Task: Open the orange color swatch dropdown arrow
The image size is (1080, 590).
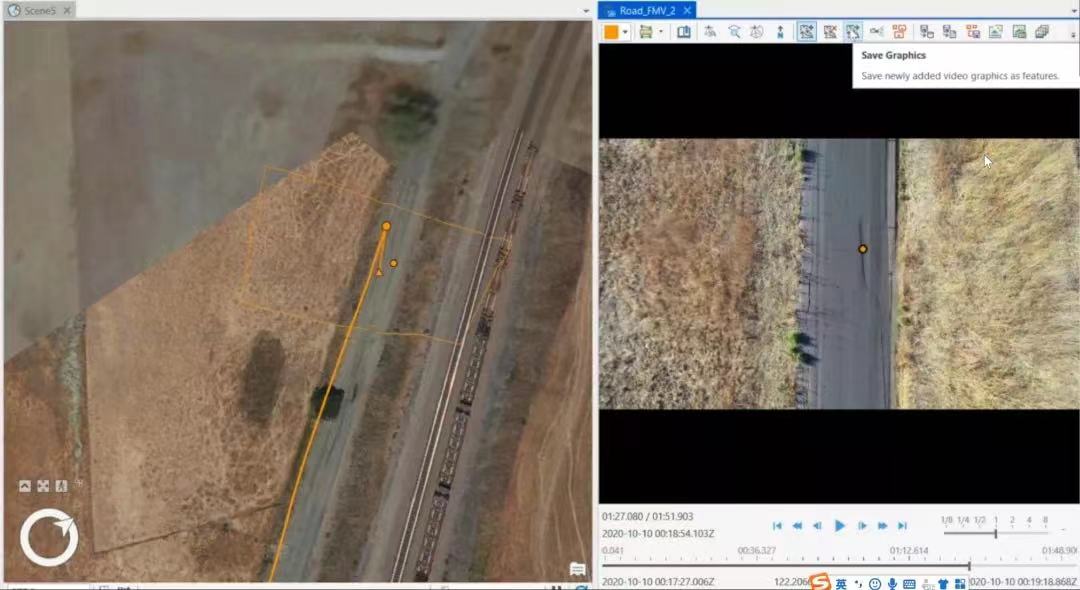Action: [625, 32]
